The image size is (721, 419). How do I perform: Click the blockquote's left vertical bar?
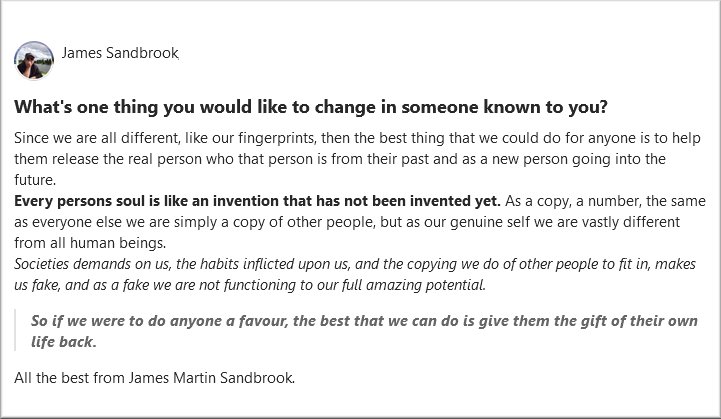pos(16,331)
